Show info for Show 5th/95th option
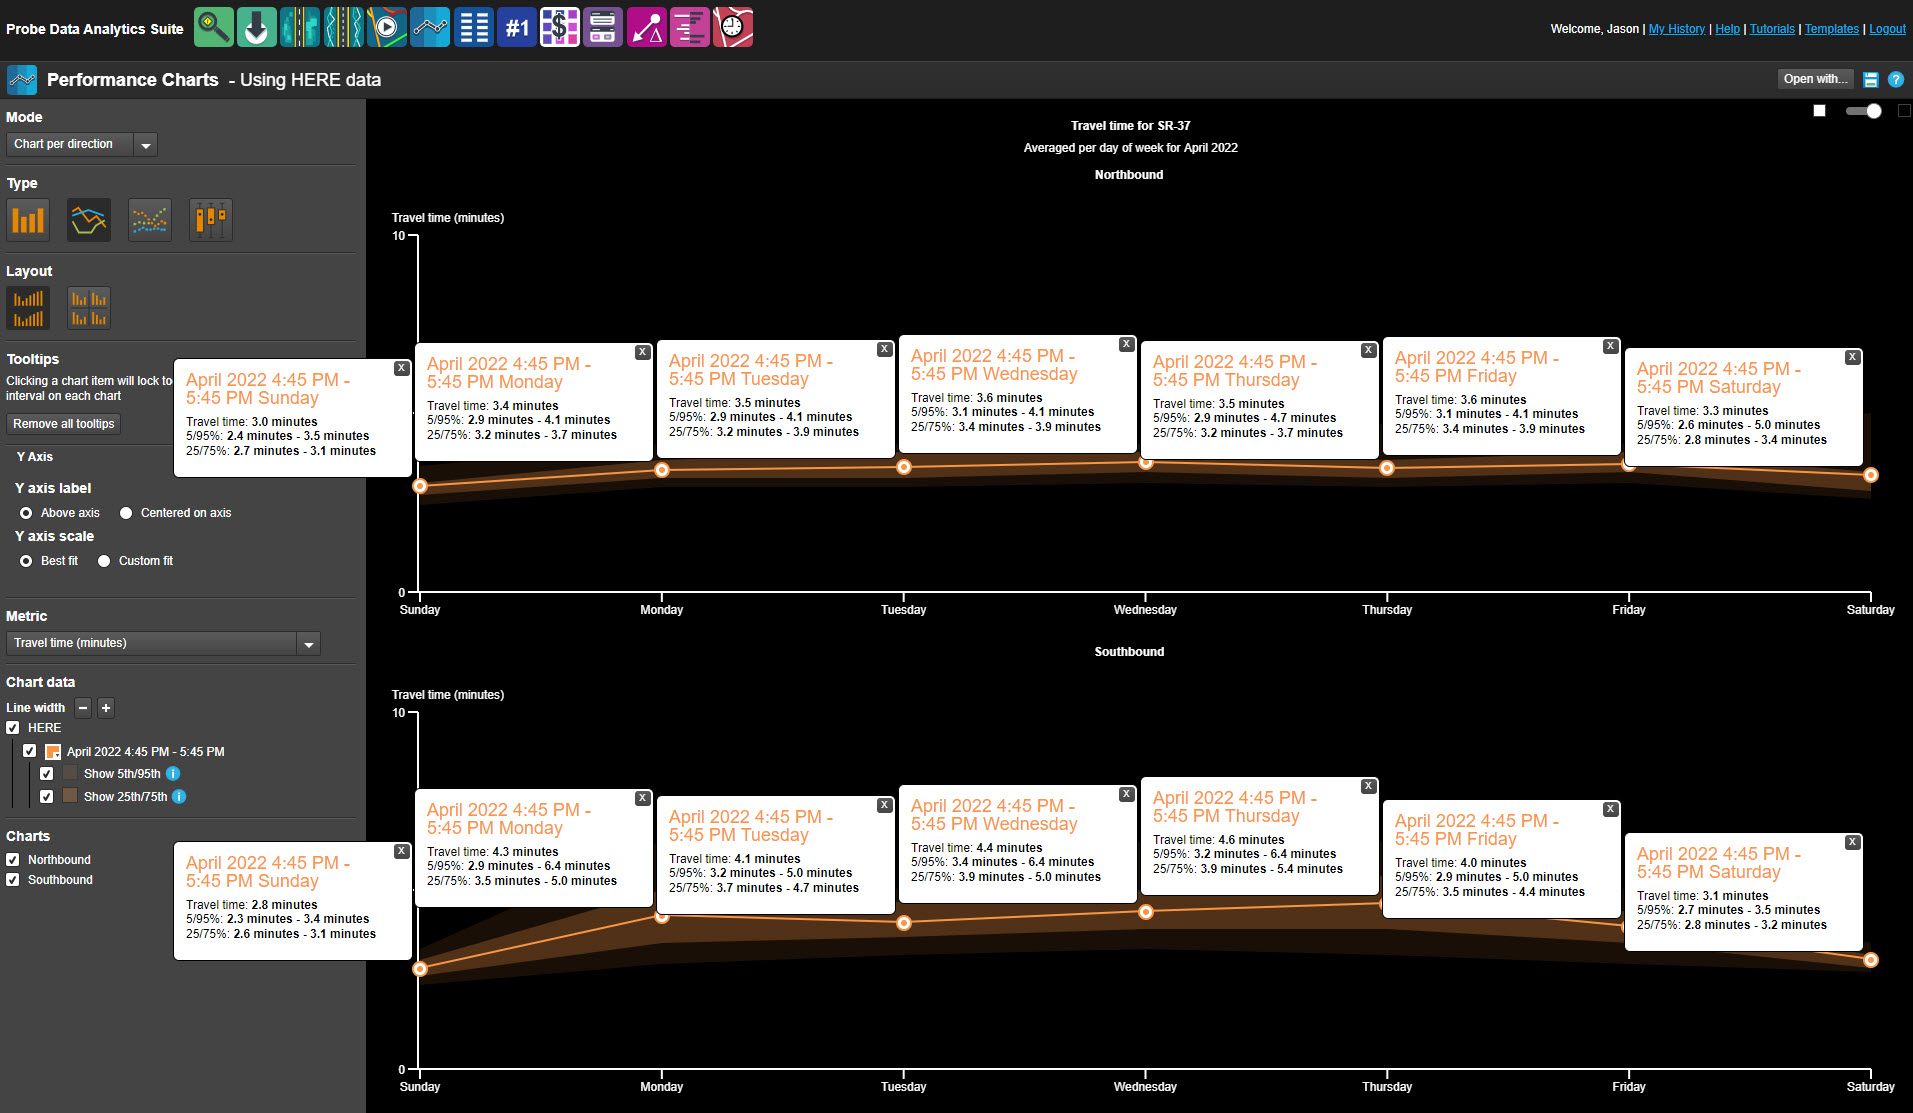The image size is (1913, 1113). coord(173,774)
